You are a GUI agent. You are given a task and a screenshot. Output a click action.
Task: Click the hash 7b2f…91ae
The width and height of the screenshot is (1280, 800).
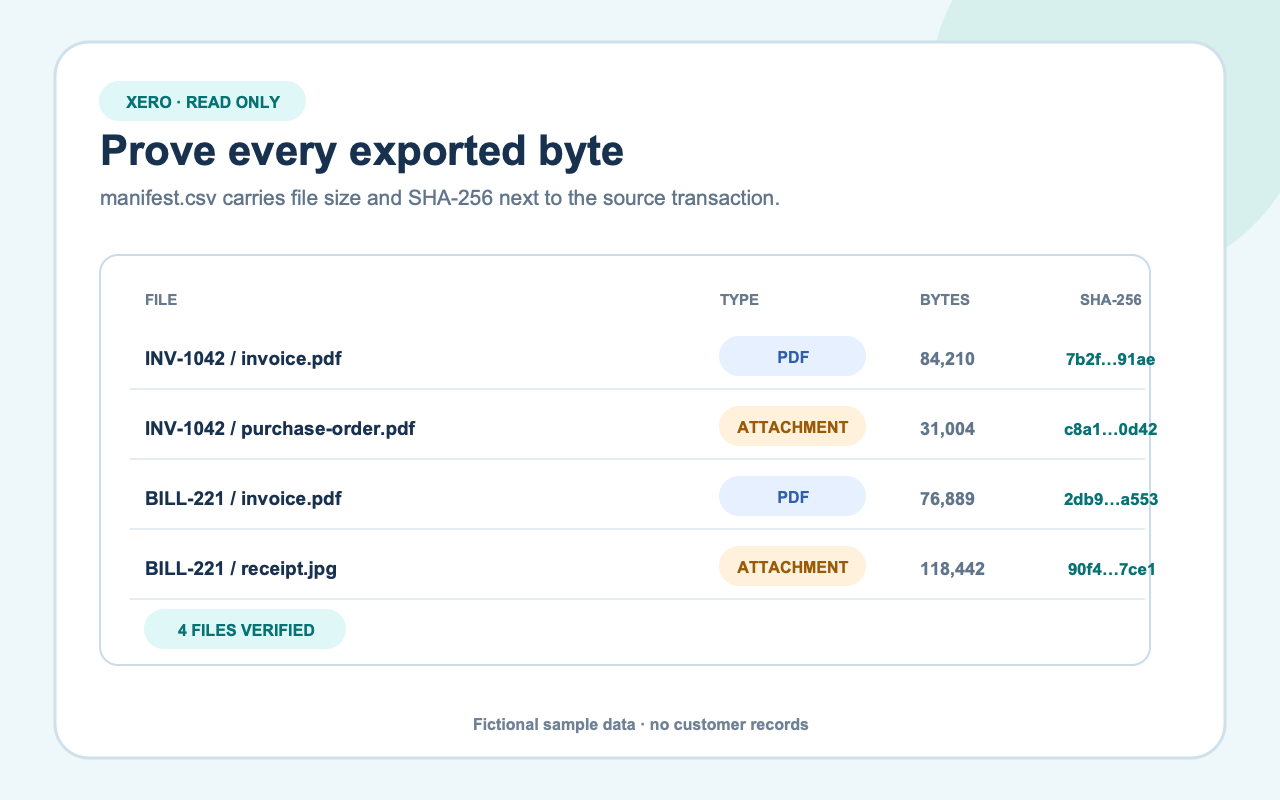(1111, 359)
